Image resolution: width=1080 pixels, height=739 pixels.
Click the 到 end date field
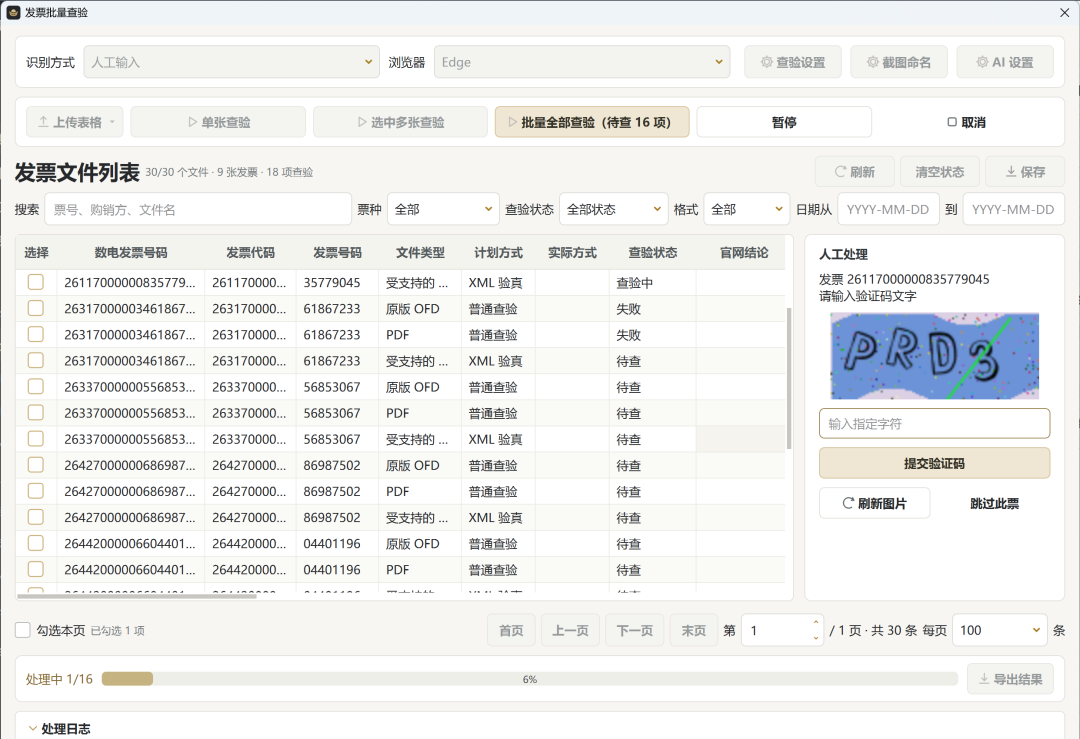pos(1013,209)
